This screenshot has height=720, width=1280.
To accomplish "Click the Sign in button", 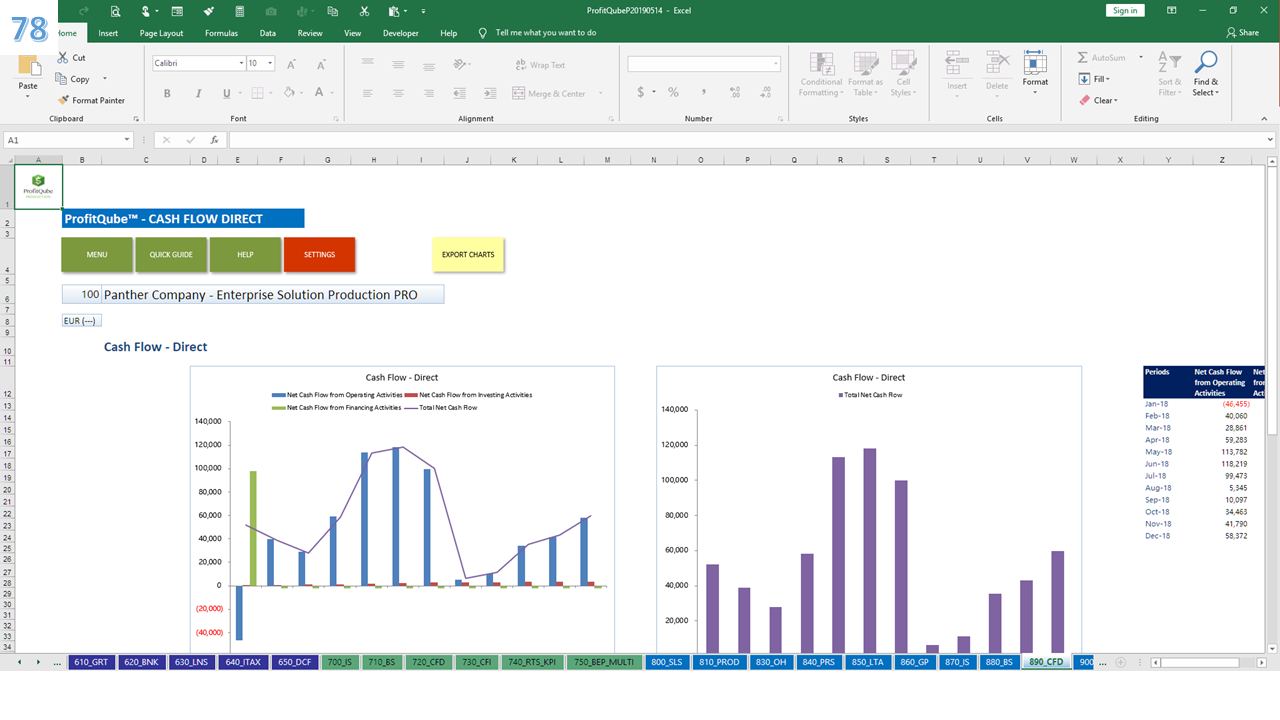I will (x=1125, y=10).
